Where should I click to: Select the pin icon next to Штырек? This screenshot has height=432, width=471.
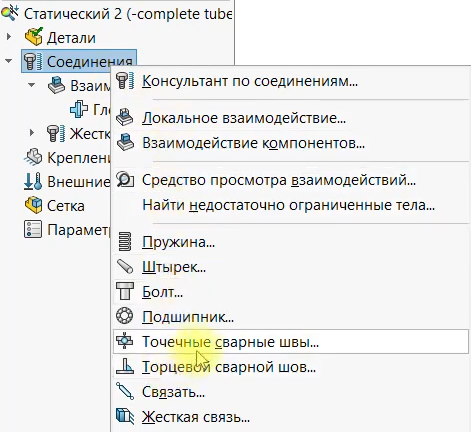[x=125, y=267]
